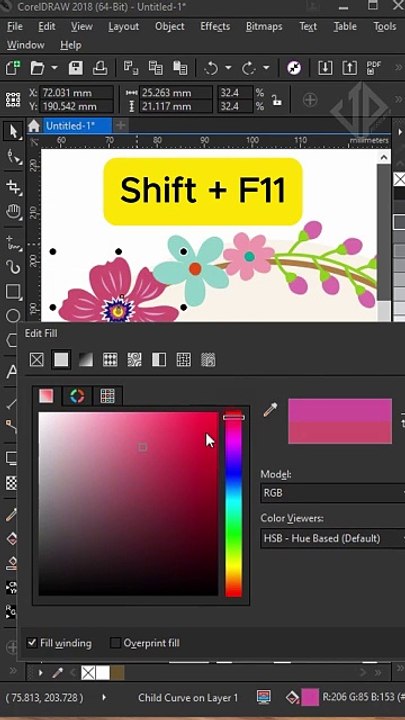Click the Import icon
This screenshot has width=405, height=720.
click(325, 68)
